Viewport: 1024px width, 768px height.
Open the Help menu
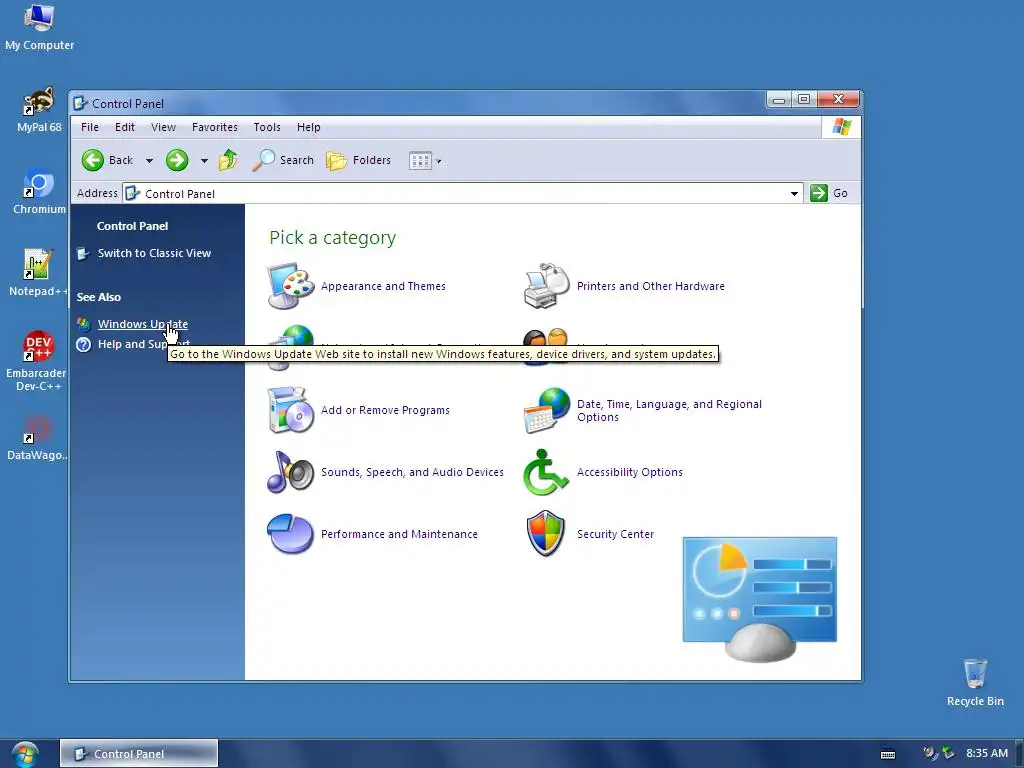click(x=308, y=127)
